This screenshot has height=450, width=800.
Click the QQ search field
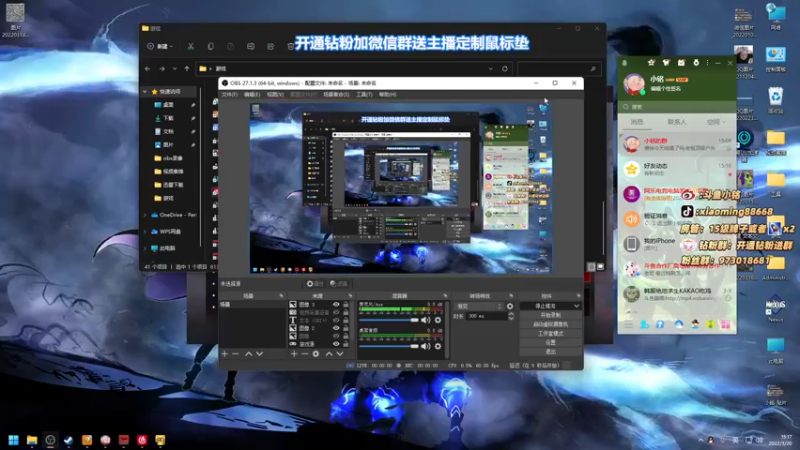point(677,107)
